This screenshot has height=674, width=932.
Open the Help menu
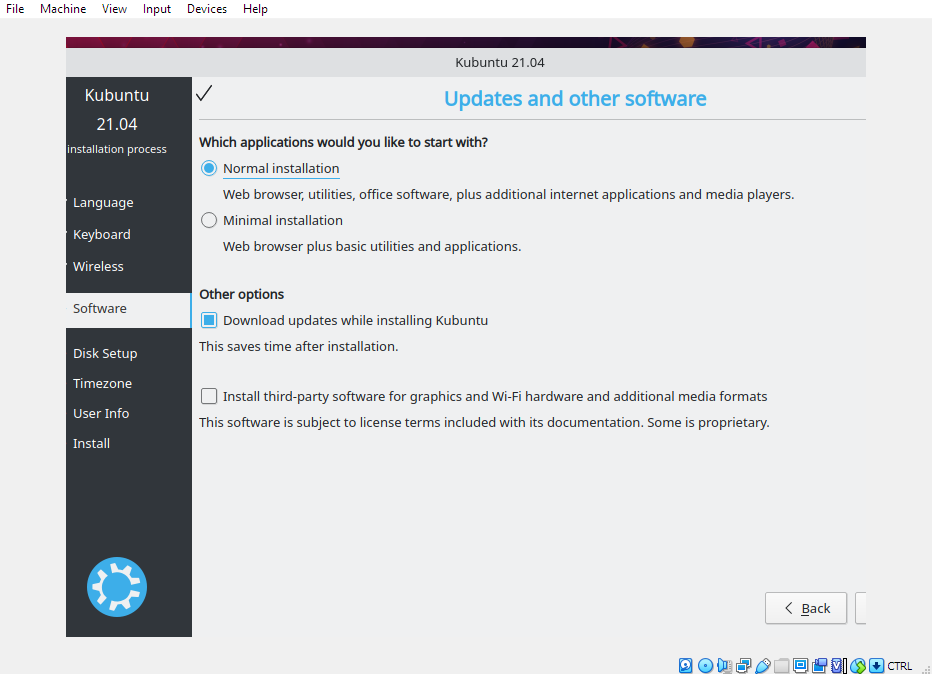pyautogui.click(x=255, y=9)
